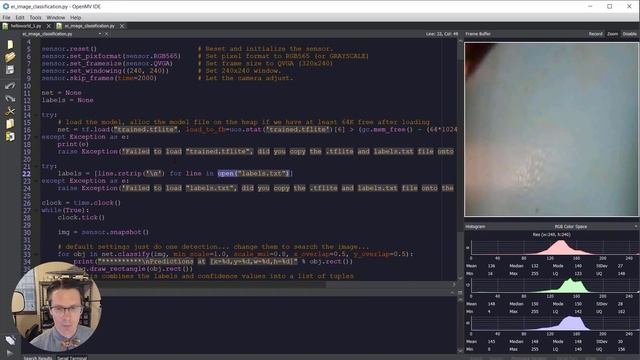Click the 'img = sensor.snapshot()' code on line 30
The height and width of the screenshot is (360, 640).
click(103, 232)
